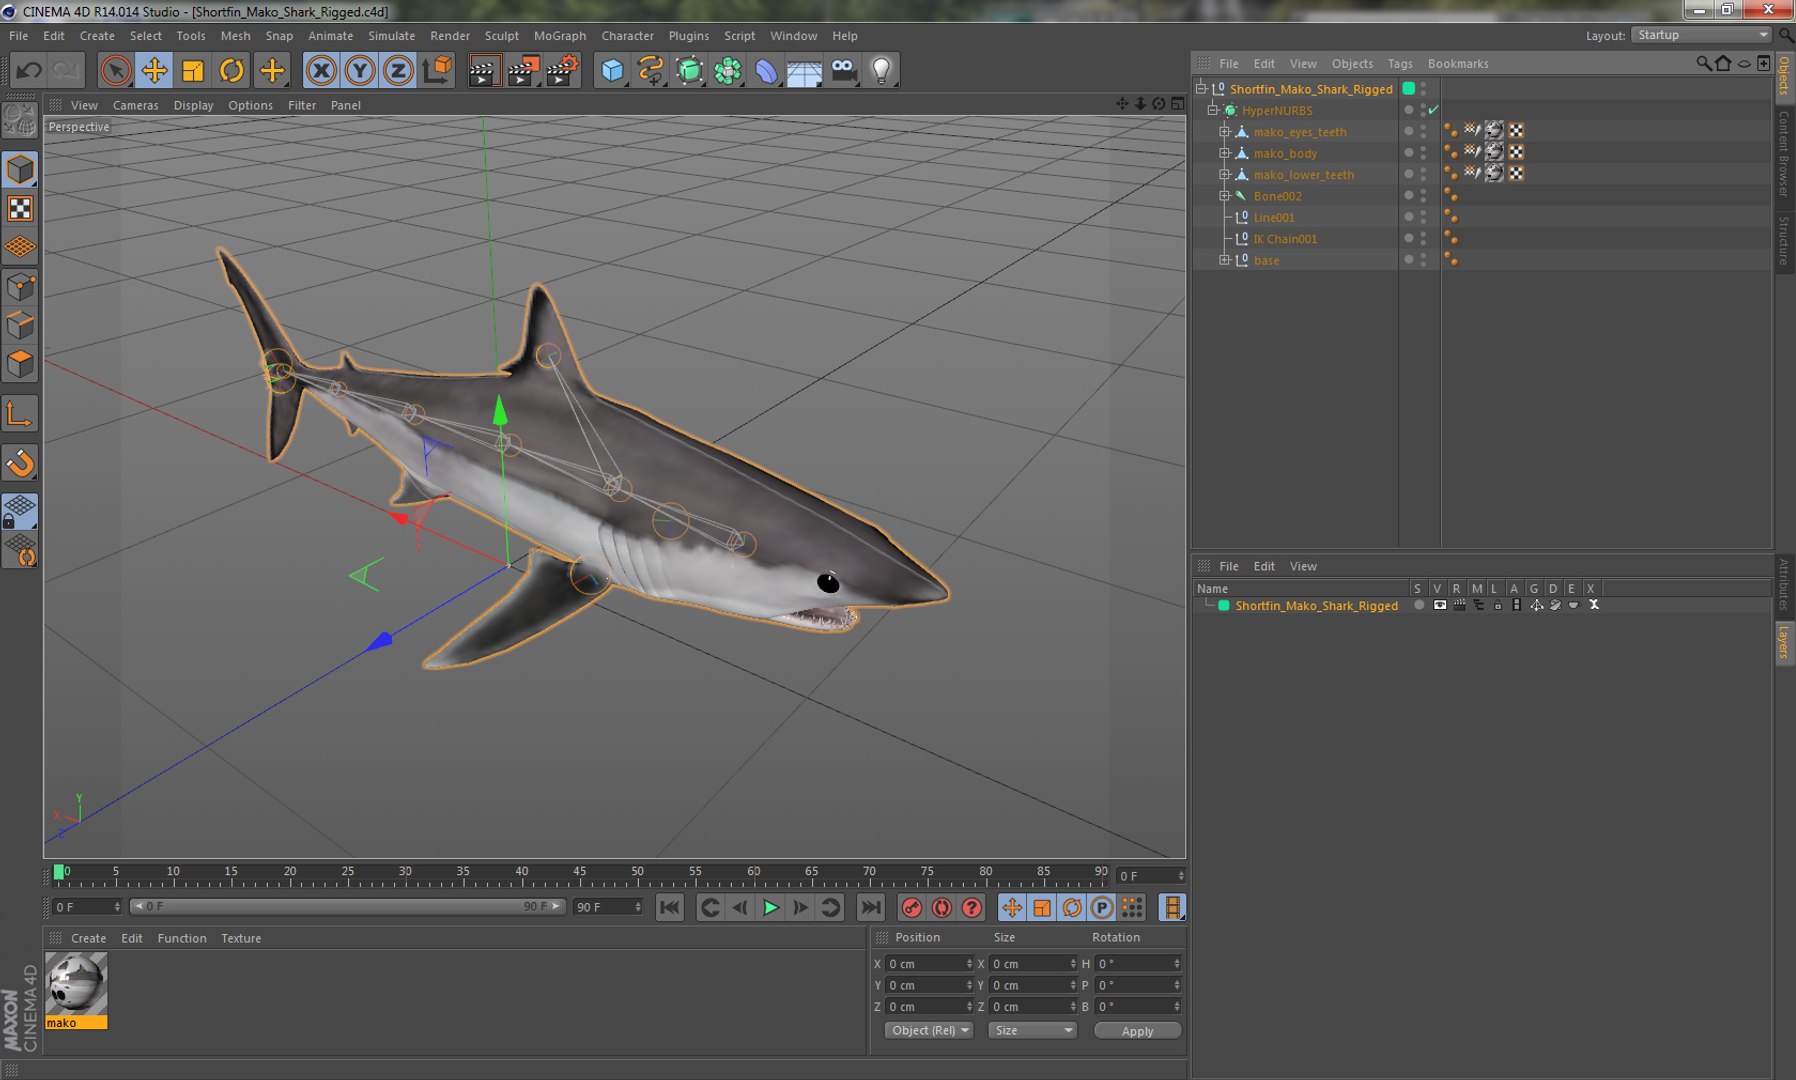Open the Content Browser side tab
Screen dimensions: 1796x1080
coord(1784,153)
